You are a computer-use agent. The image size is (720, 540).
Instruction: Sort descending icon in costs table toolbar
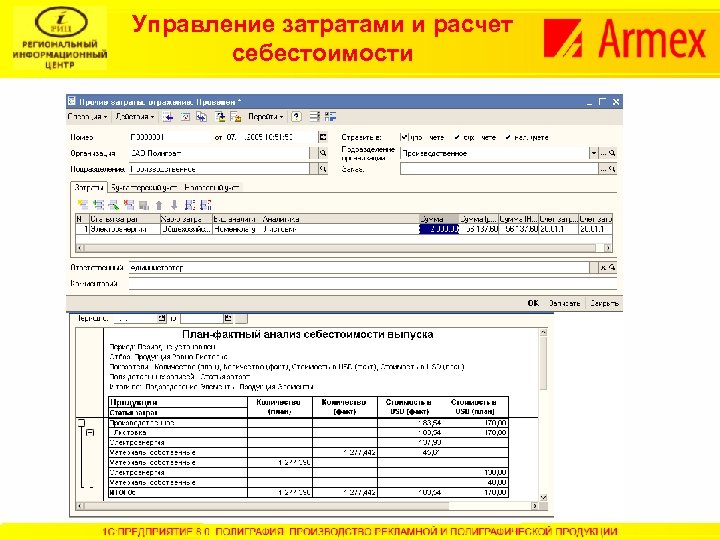[x=206, y=205]
